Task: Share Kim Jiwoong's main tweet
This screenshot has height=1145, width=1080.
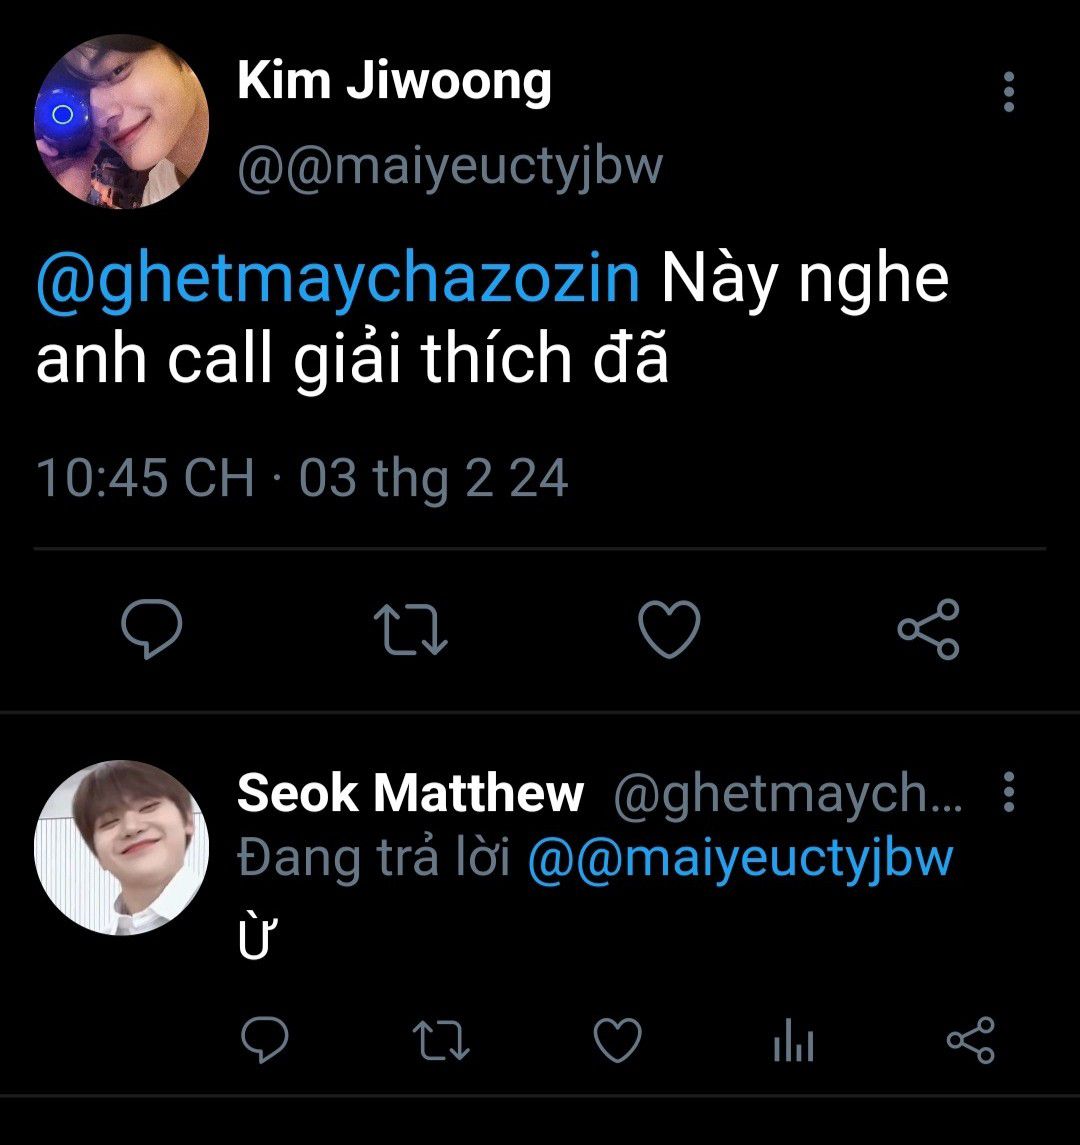Action: point(928,629)
